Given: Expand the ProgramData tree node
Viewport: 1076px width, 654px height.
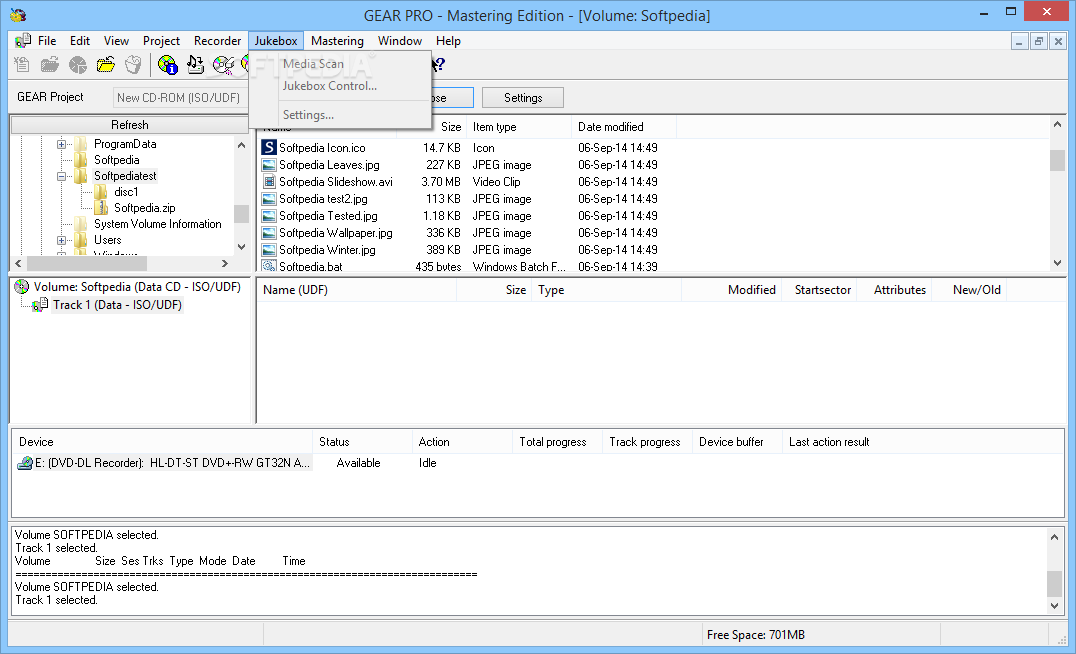Looking at the screenshot, I should coord(61,144).
